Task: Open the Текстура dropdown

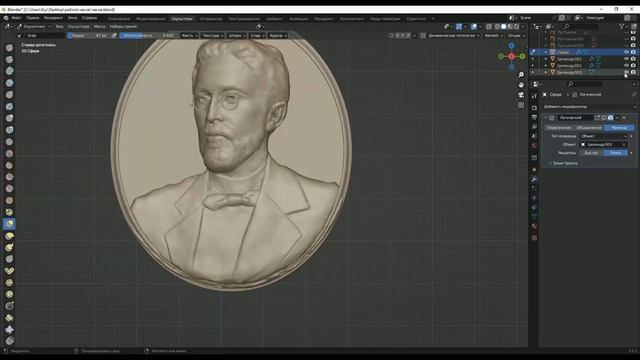Action: click(213, 36)
